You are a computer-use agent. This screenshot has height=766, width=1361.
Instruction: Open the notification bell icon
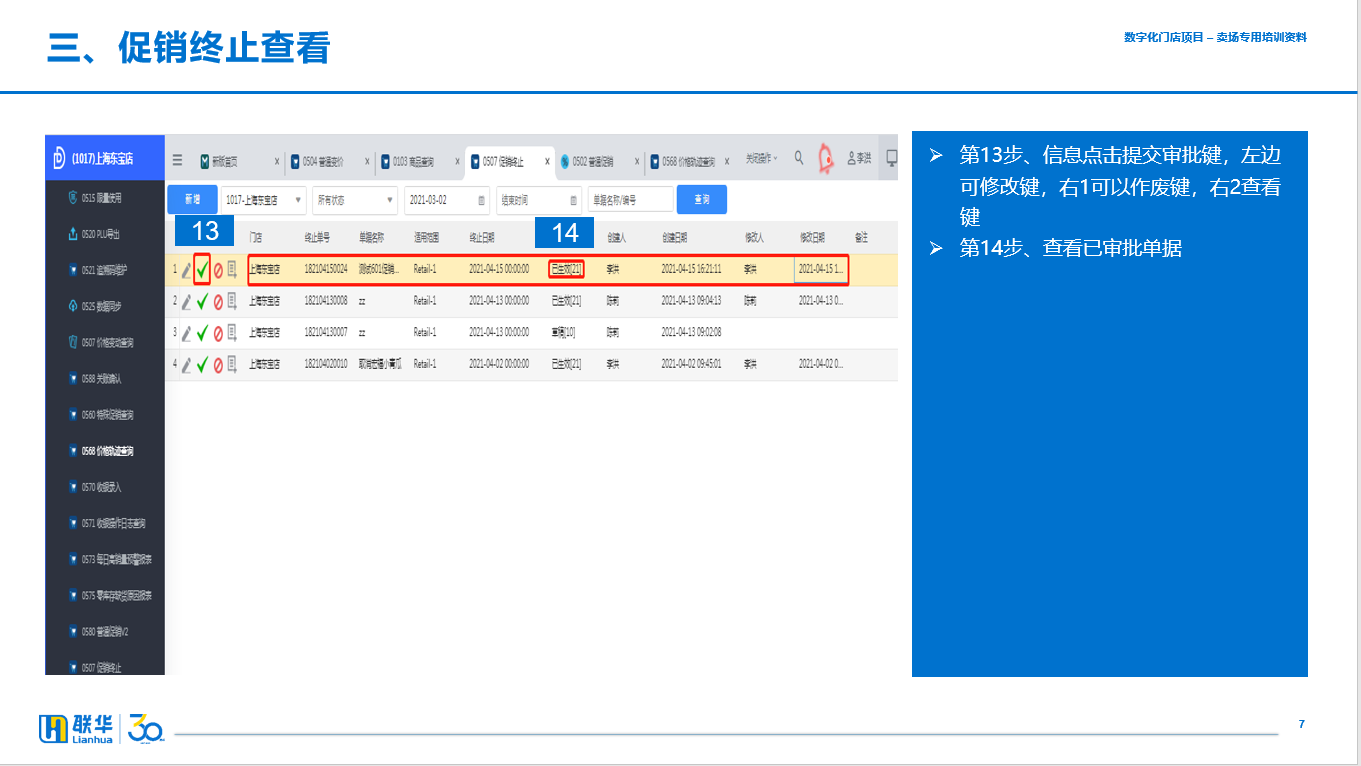[x=826, y=158]
